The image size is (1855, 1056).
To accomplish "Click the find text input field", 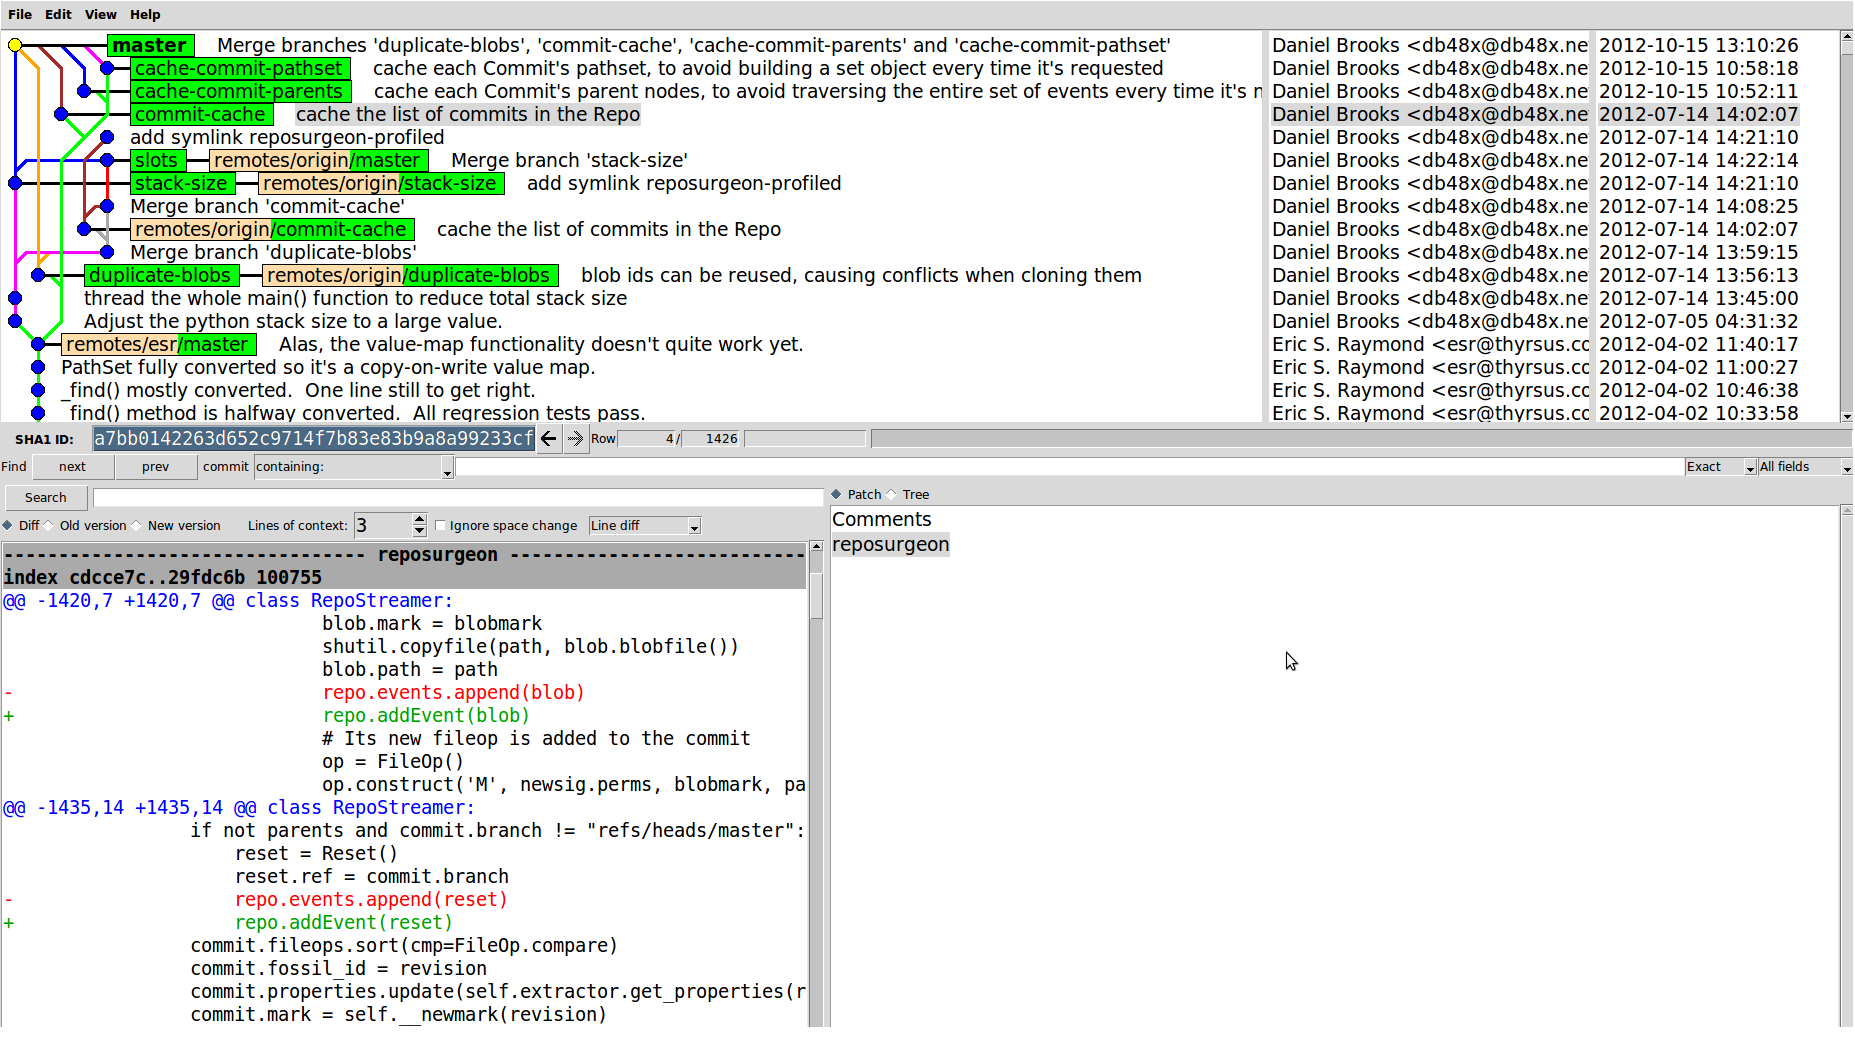I will click(x=1070, y=467).
